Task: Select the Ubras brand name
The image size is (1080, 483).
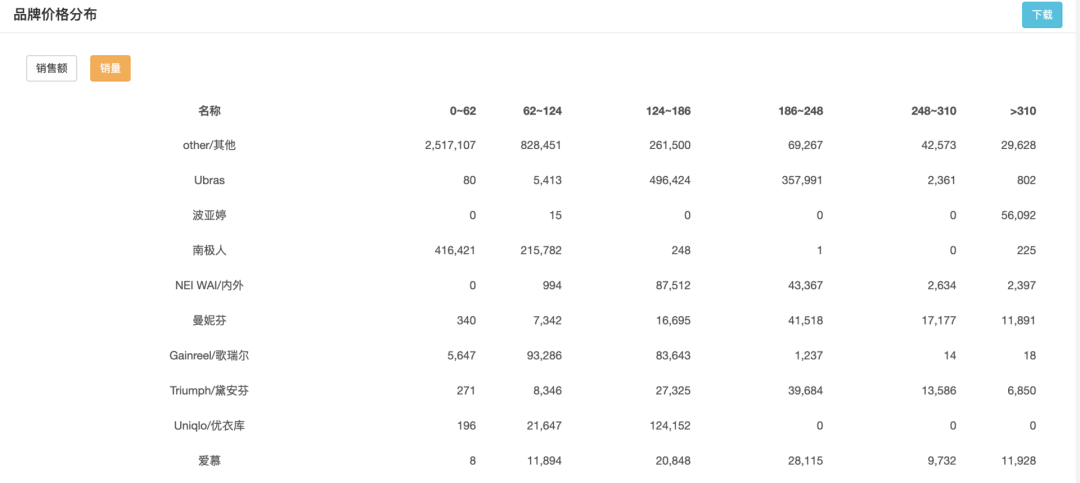Action: pyautogui.click(x=209, y=180)
